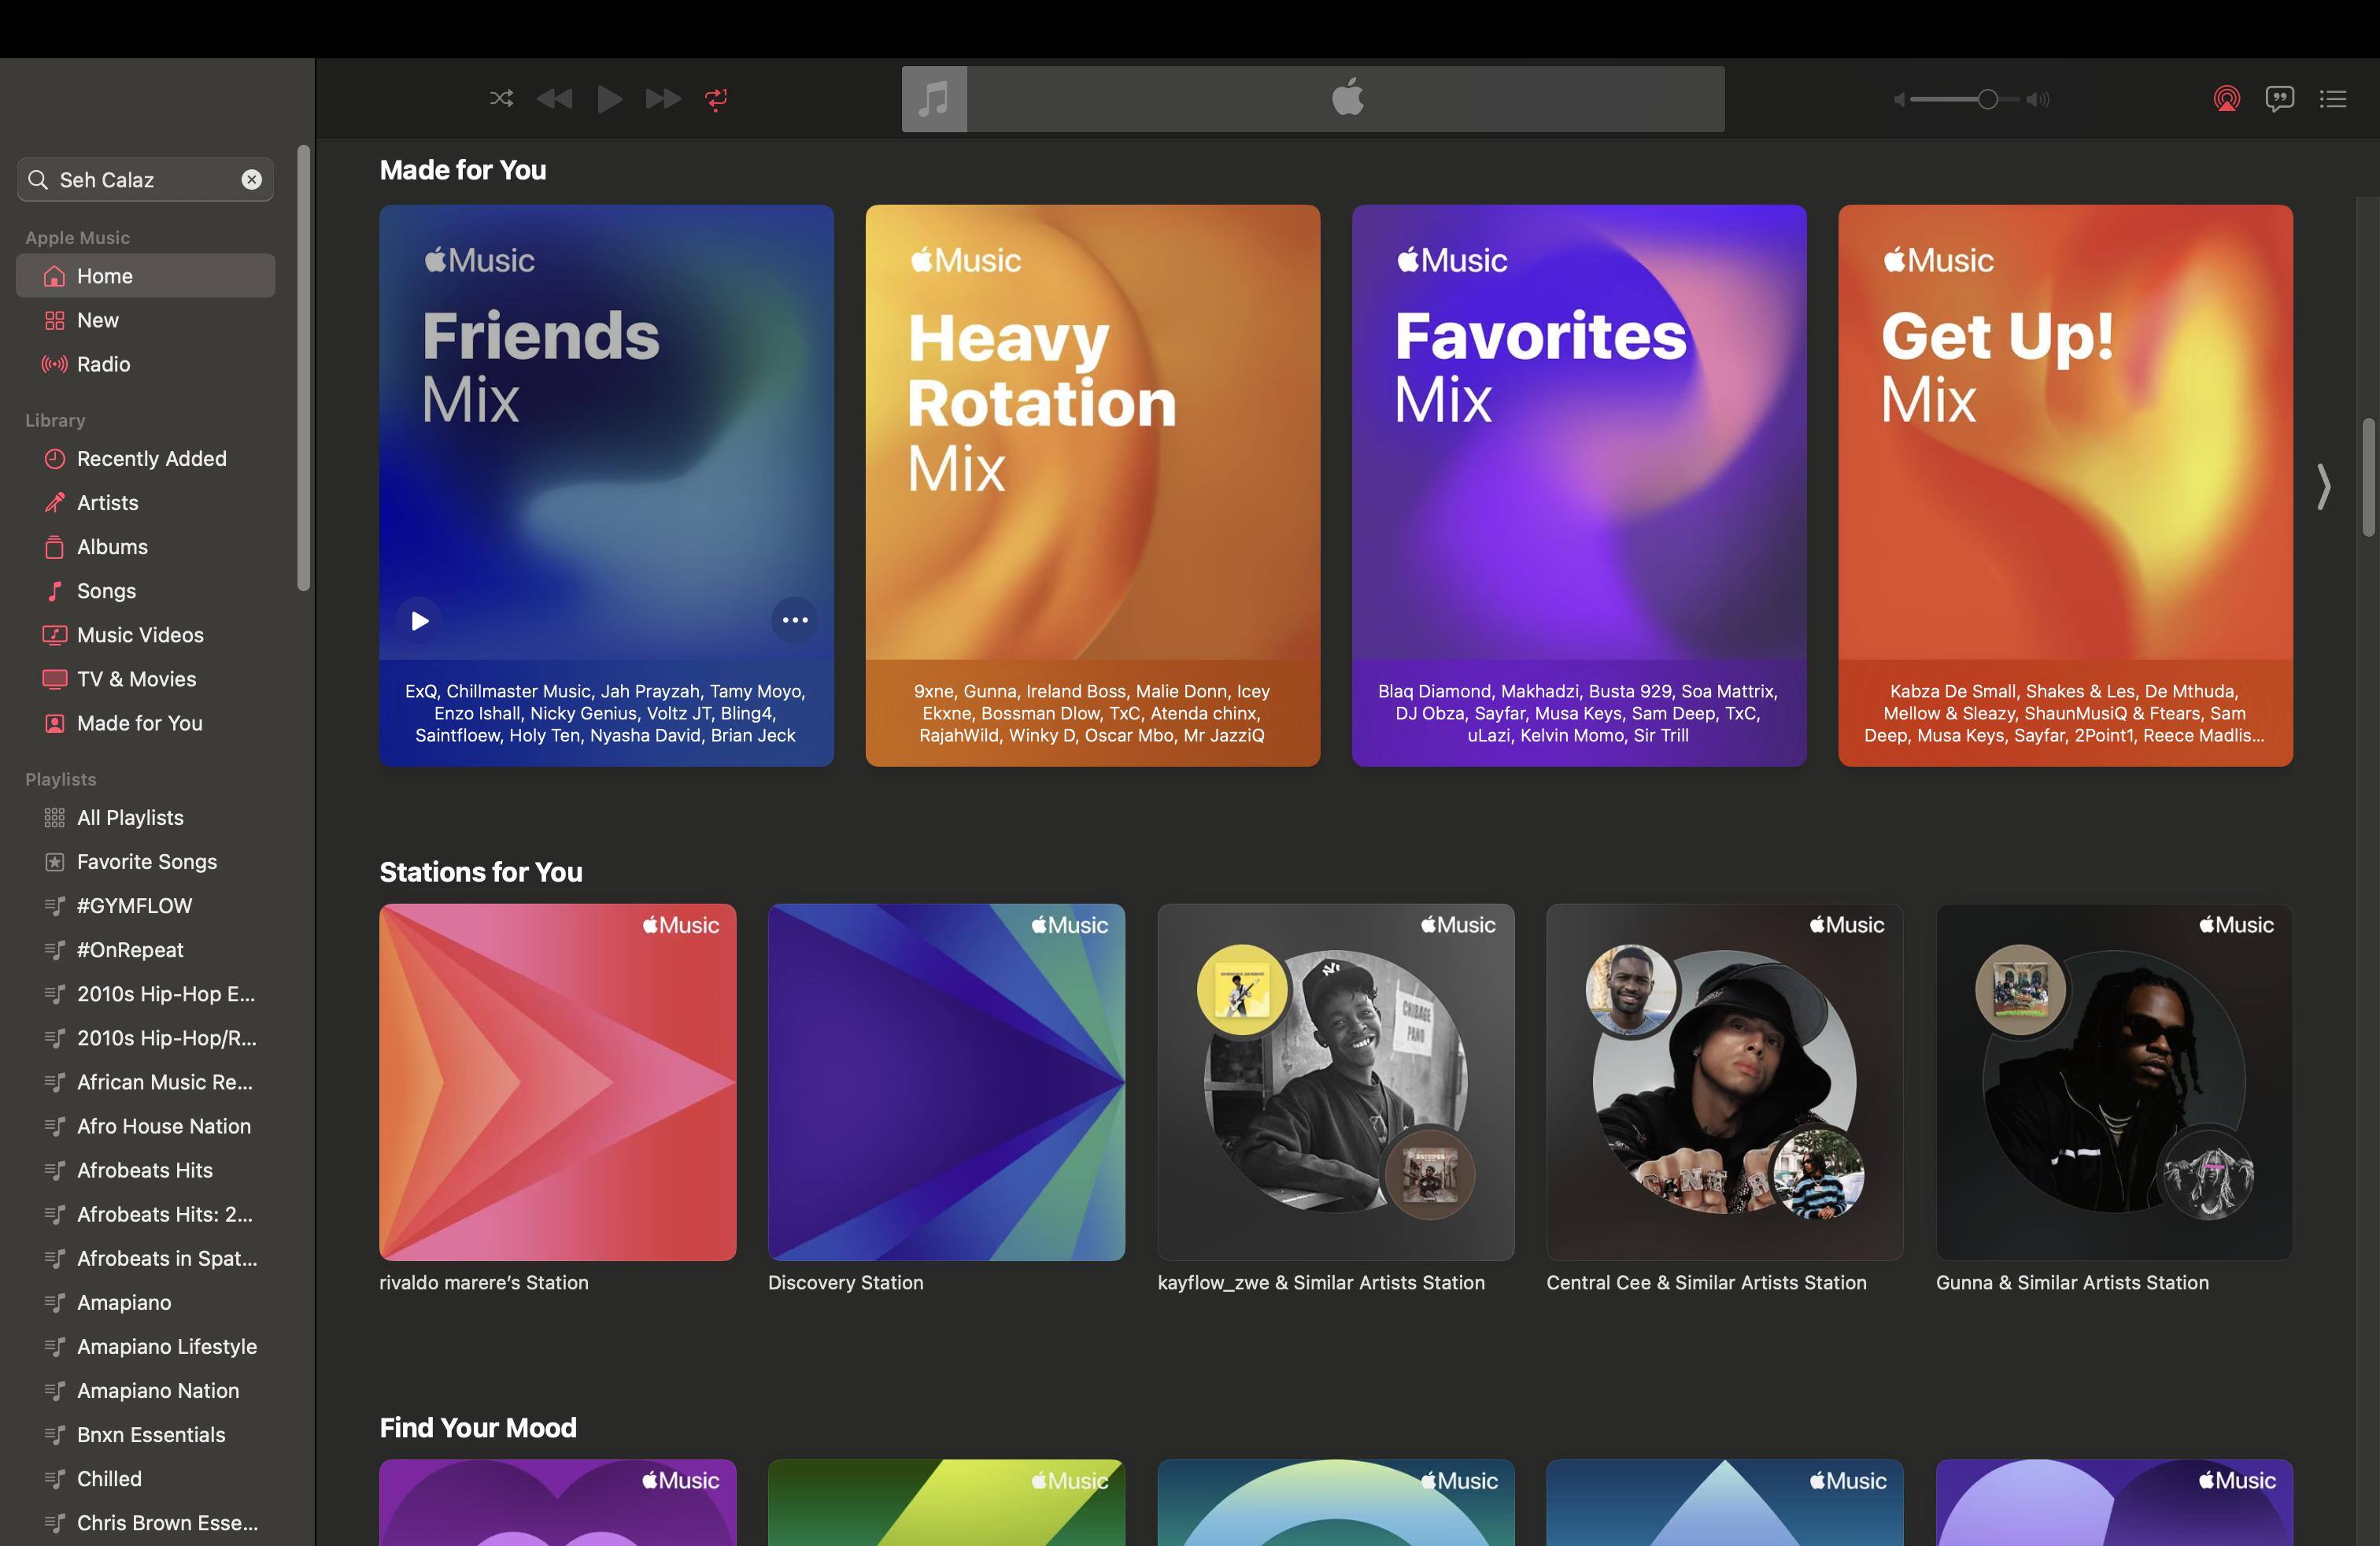Open more options for Friends Mix
The width and height of the screenshot is (2380, 1546).
tap(794, 620)
